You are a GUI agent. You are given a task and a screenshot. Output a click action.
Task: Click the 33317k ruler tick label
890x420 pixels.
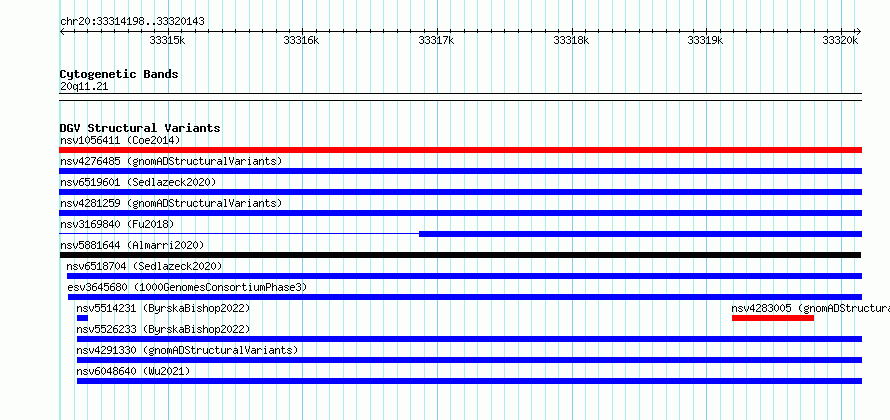point(436,40)
